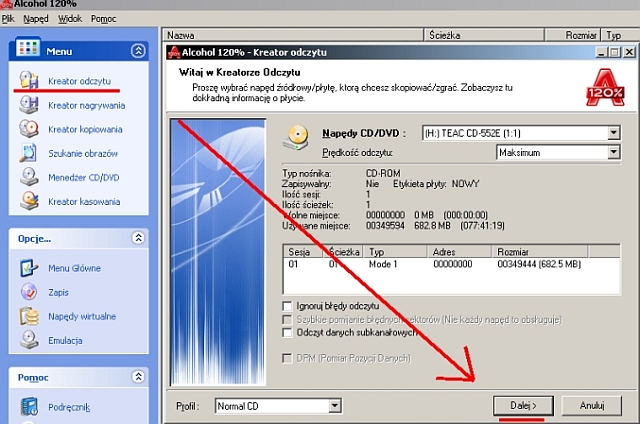Open Kreator odczytu link
This screenshot has height=424, width=640.
(x=80, y=81)
